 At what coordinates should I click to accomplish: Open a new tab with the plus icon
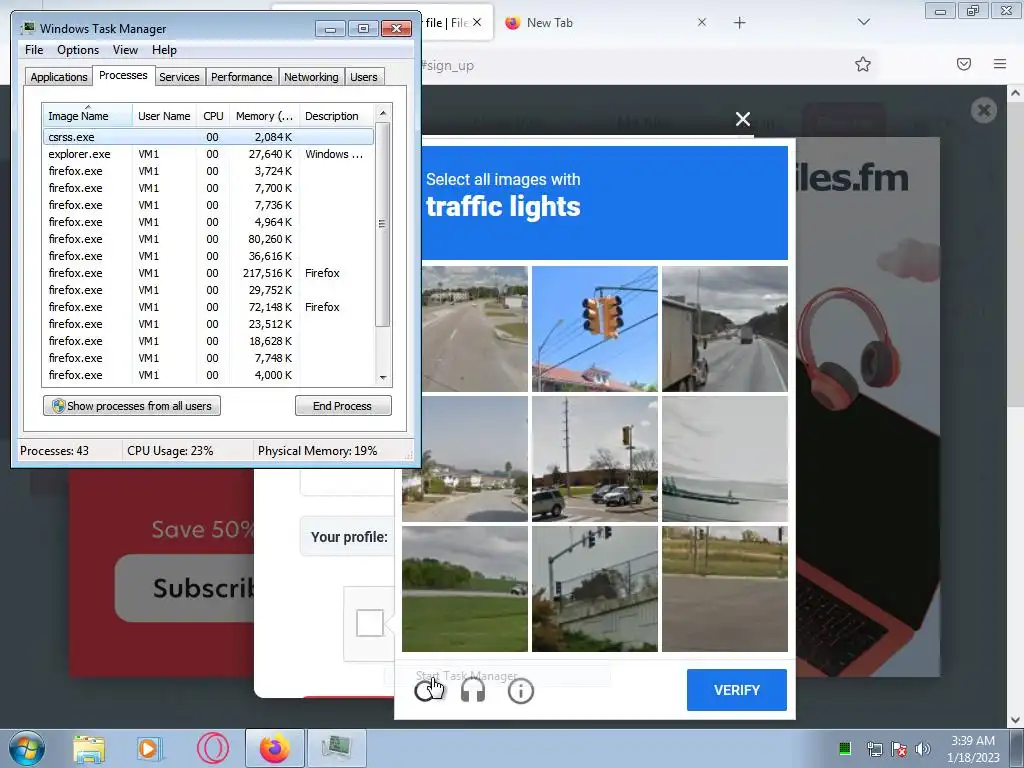pyautogui.click(x=739, y=23)
